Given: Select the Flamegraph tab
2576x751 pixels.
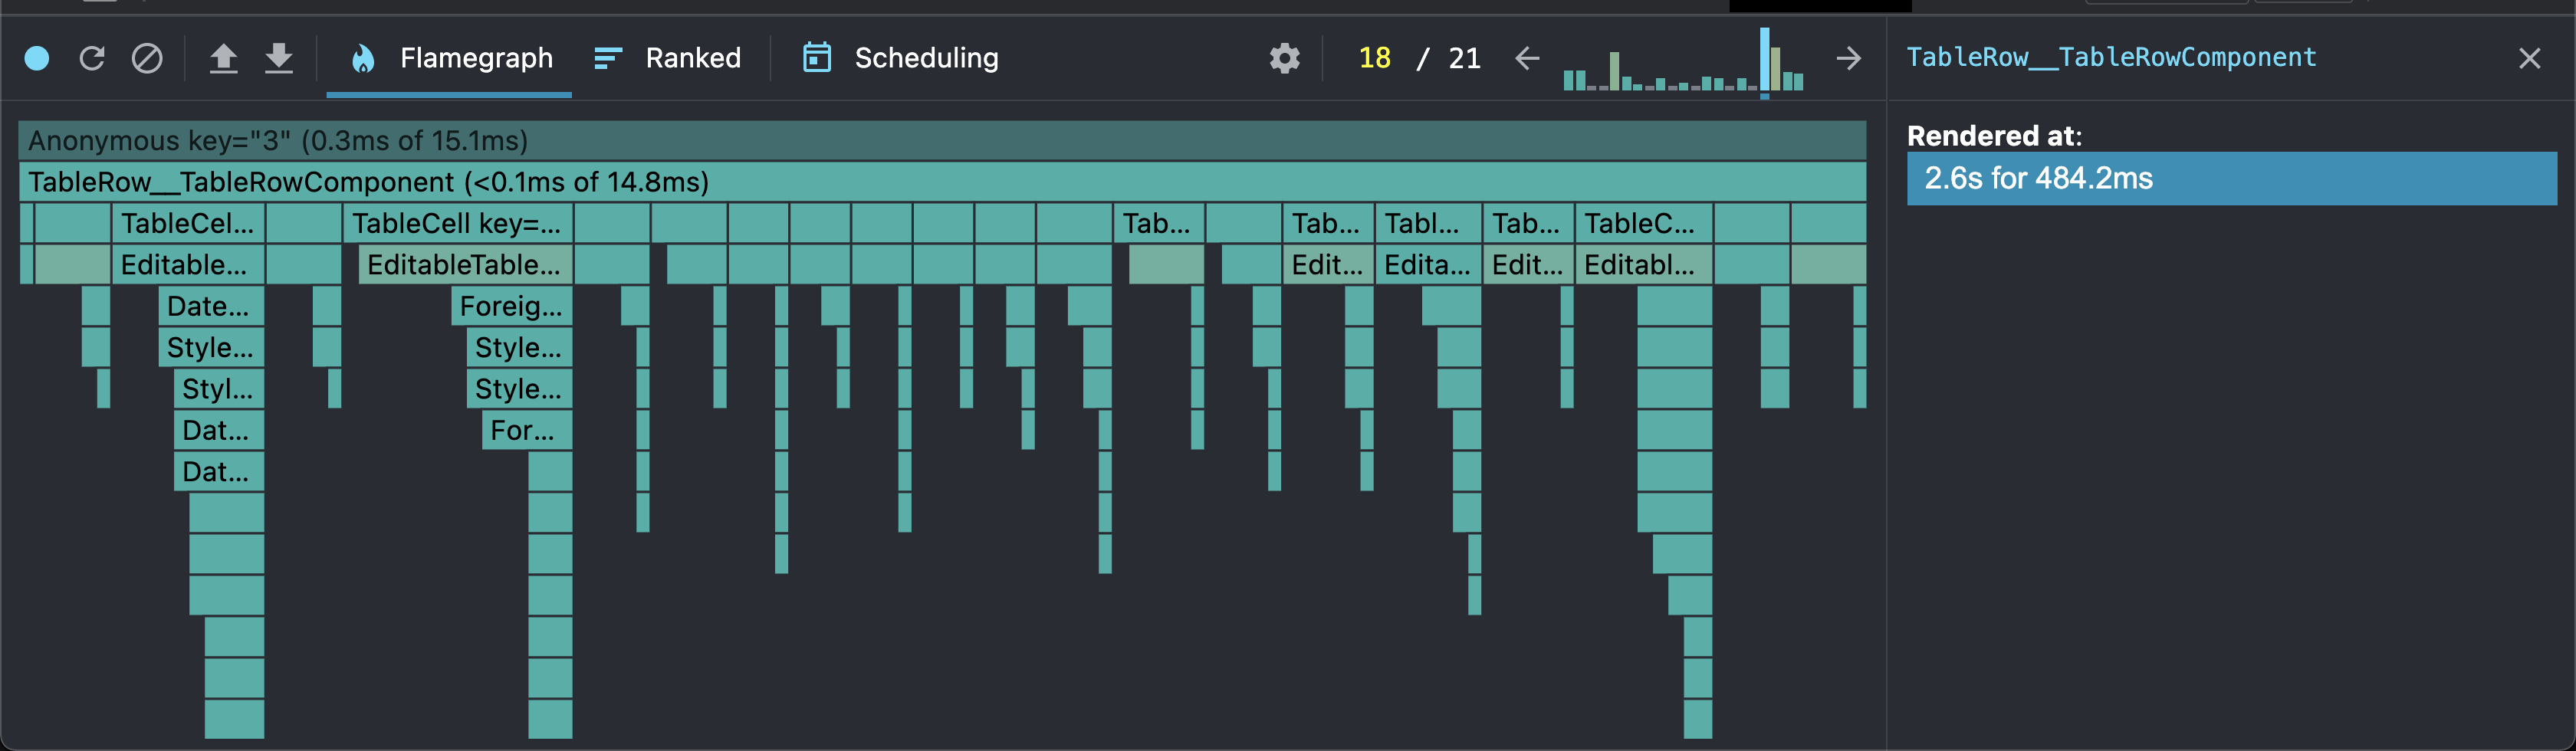Looking at the screenshot, I should 477,58.
